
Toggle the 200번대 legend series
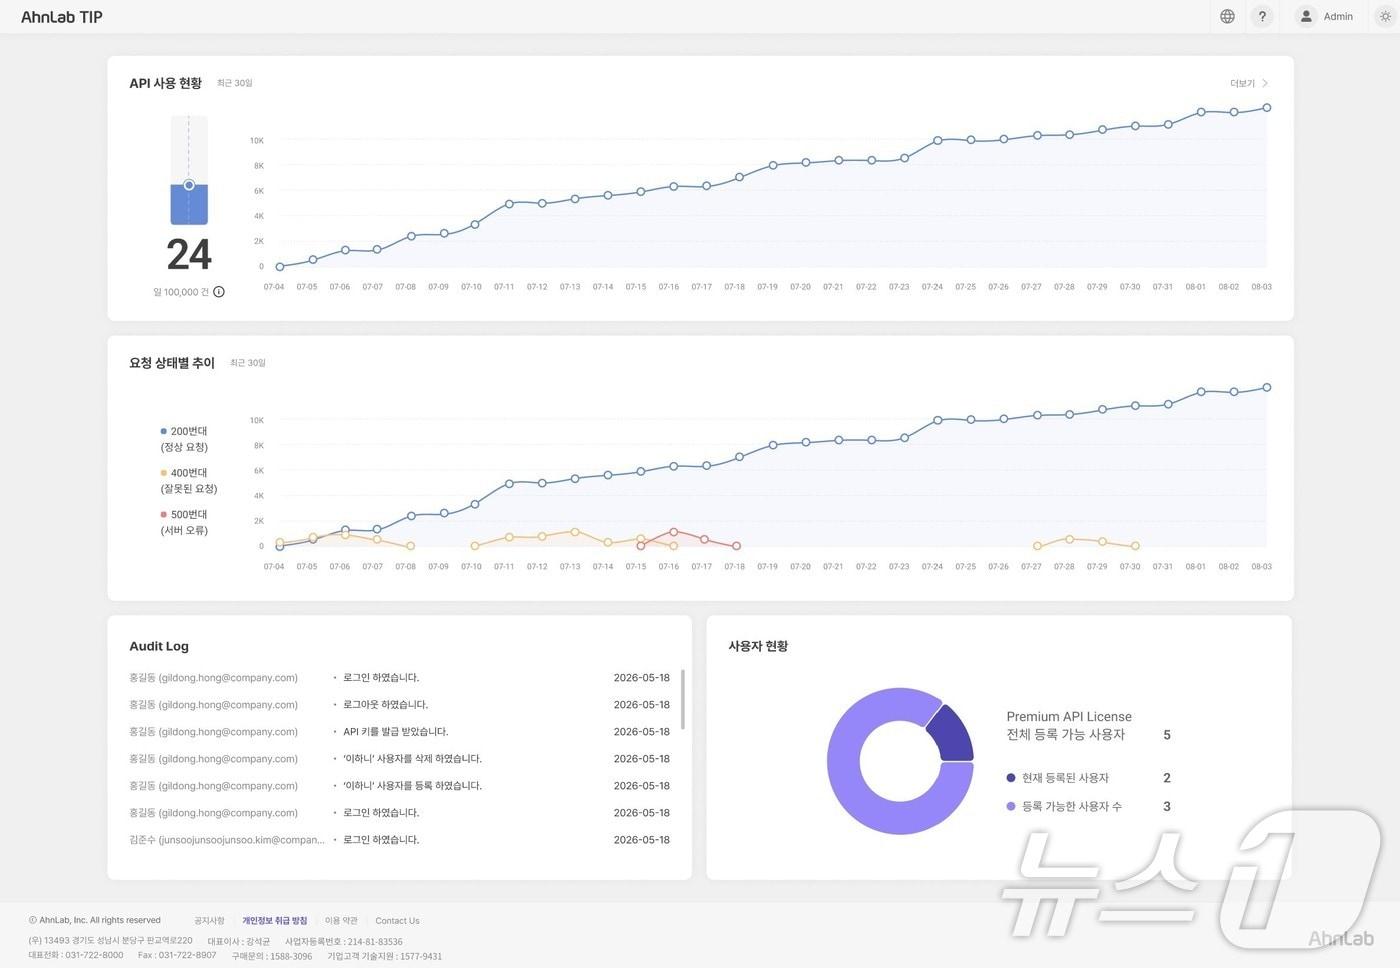pyautogui.click(x=184, y=439)
